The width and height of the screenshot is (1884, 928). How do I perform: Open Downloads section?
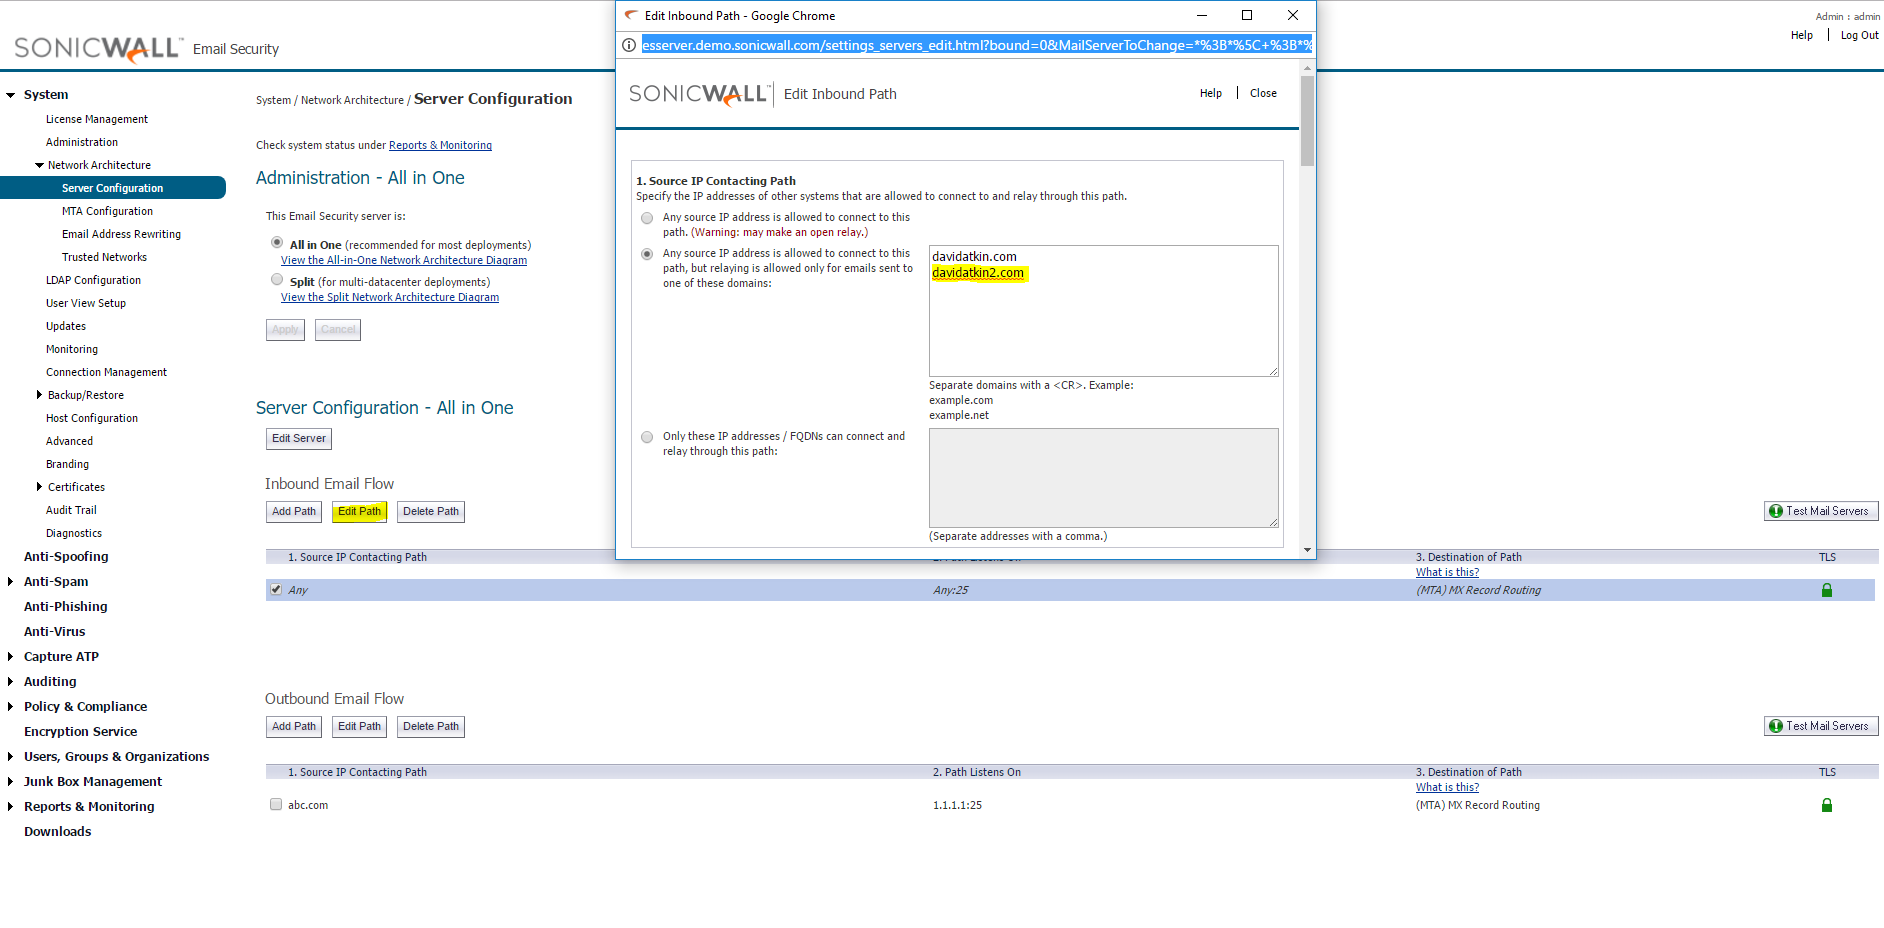(57, 832)
